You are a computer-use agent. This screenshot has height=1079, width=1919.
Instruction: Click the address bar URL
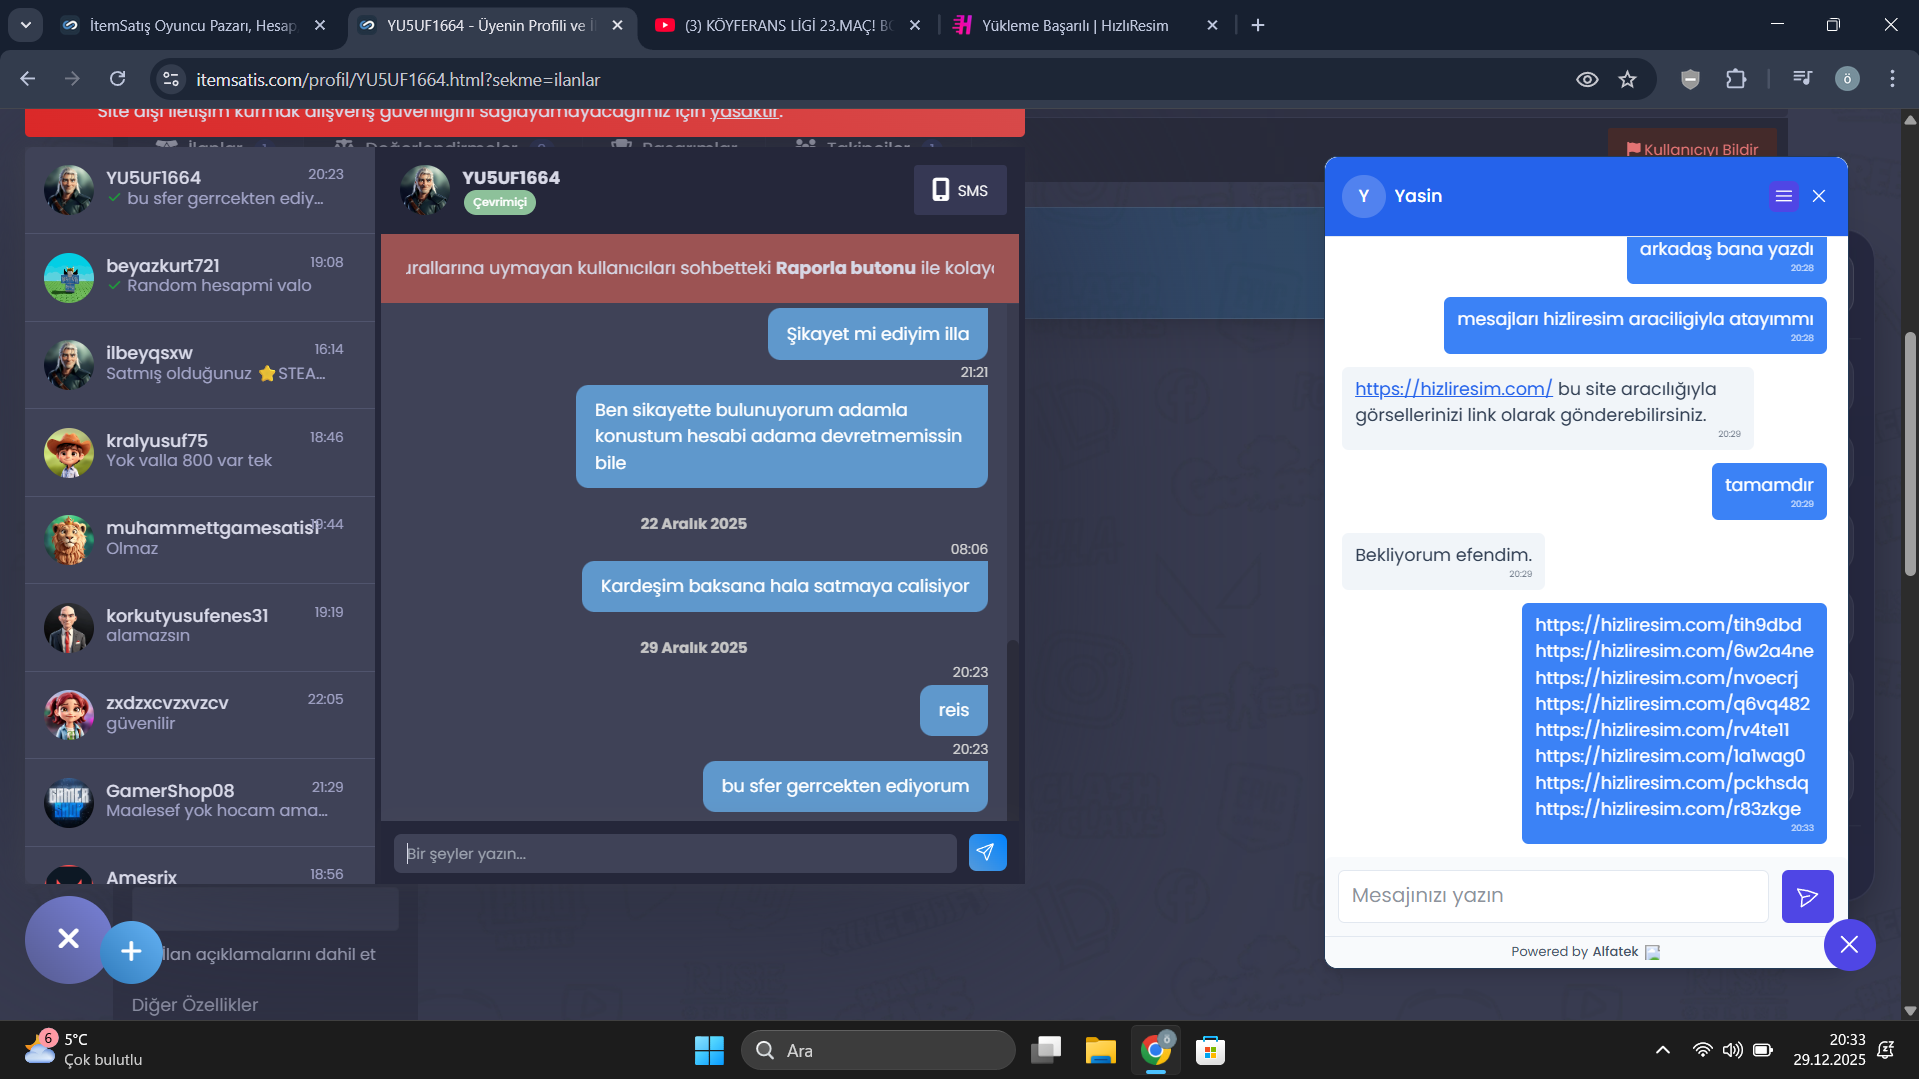coord(398,79)
